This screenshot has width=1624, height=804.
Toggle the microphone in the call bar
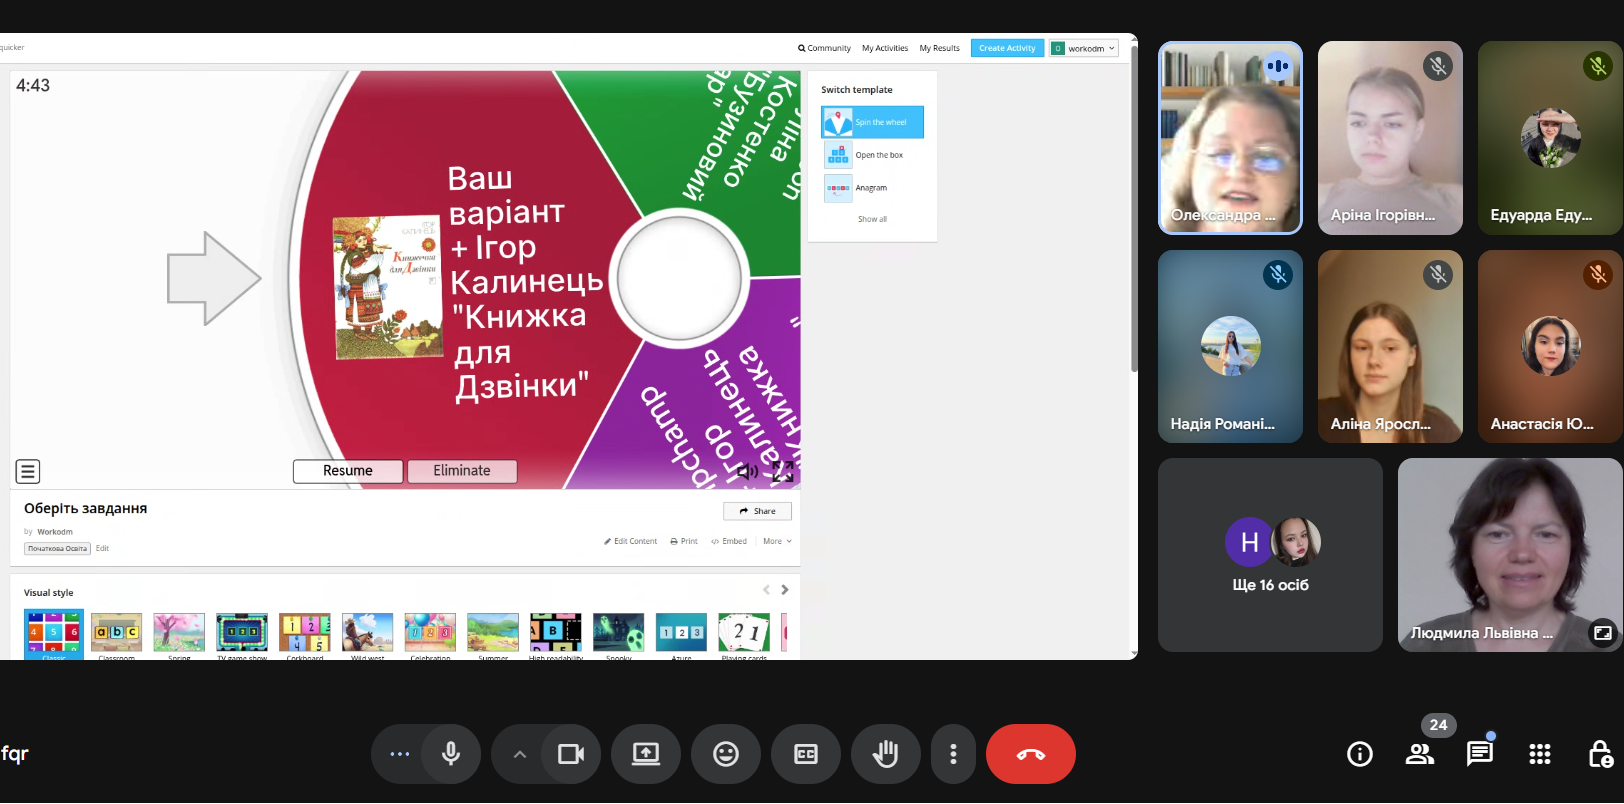click(451, 754)
